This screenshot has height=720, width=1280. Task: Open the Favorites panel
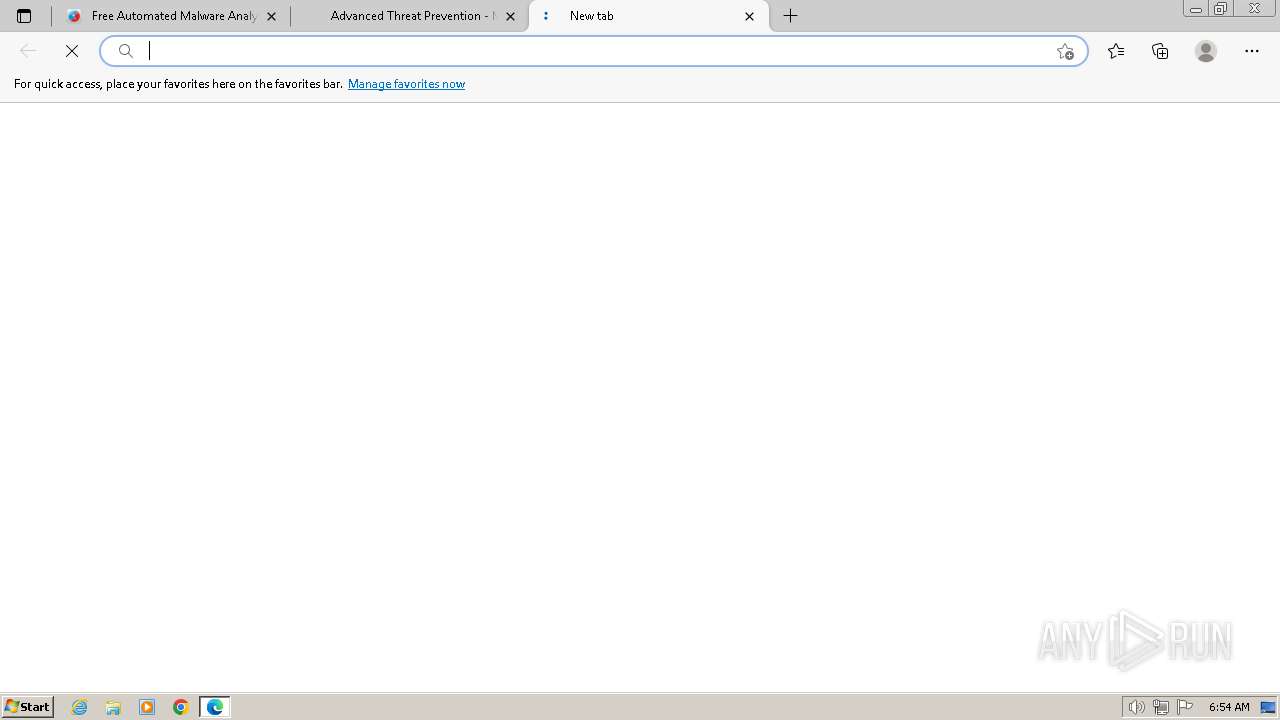1116,51
